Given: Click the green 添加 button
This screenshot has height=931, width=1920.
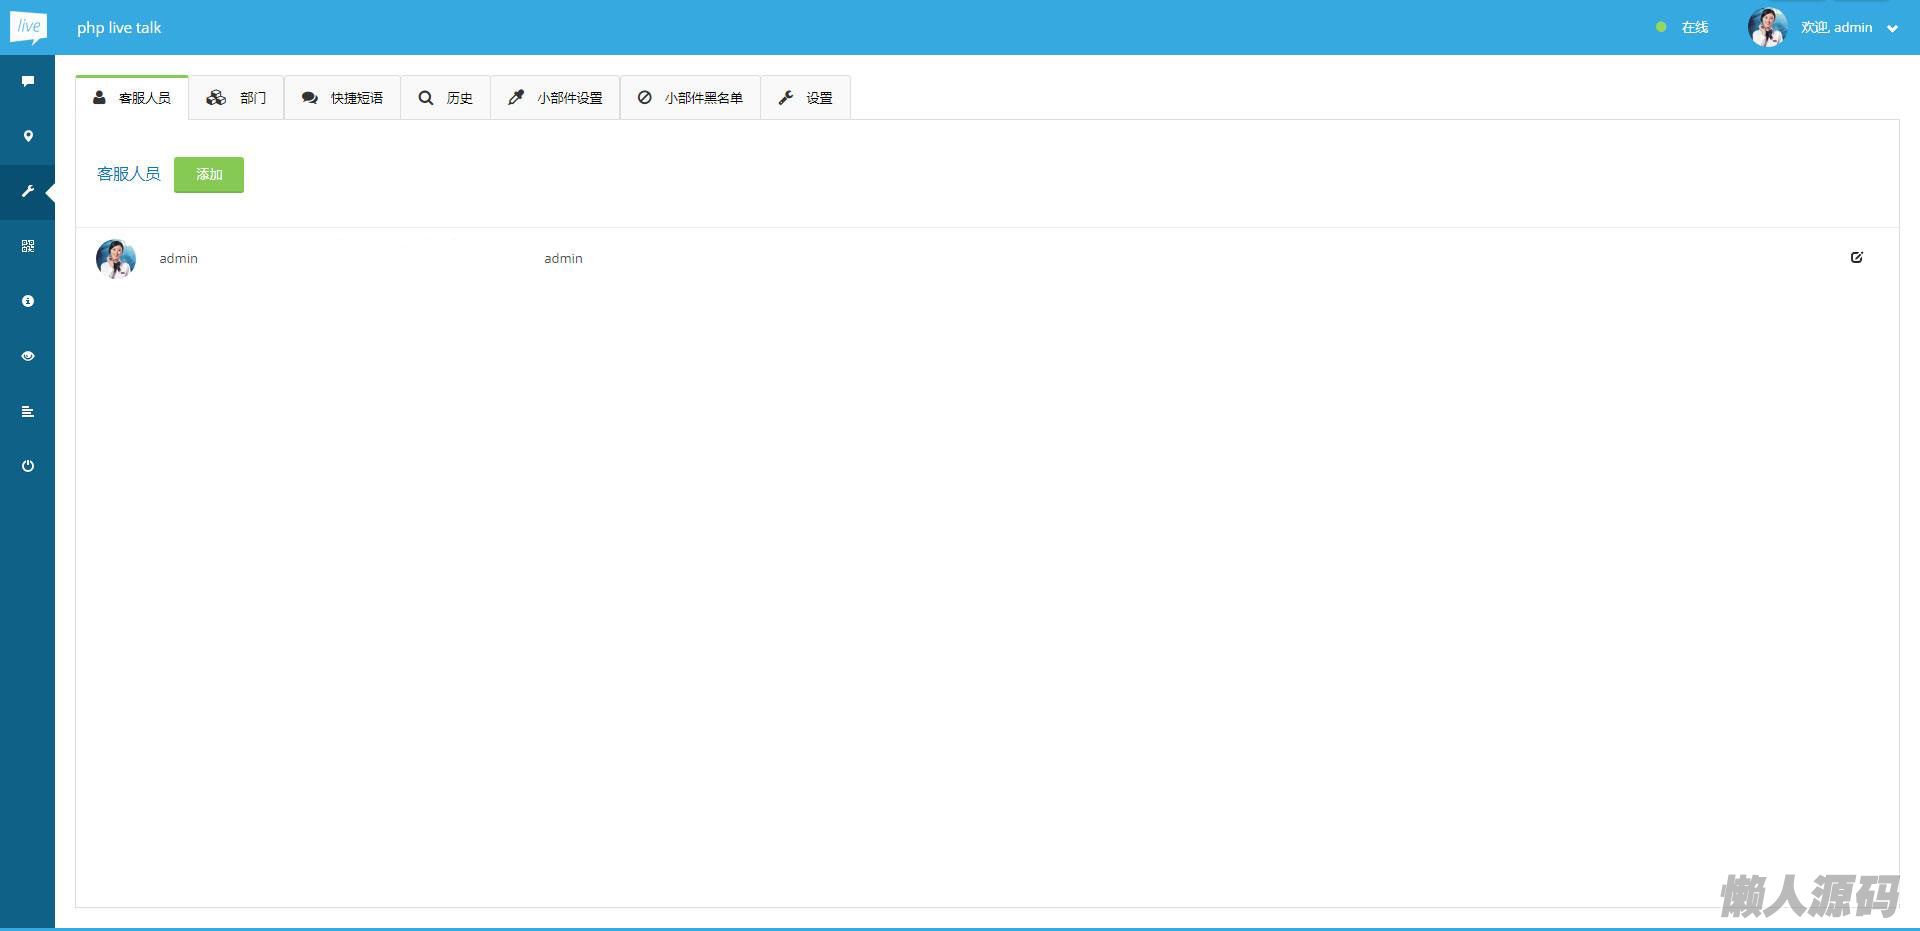Looking at the screenshot, I should pyautogui.click(x=209, y=175).
